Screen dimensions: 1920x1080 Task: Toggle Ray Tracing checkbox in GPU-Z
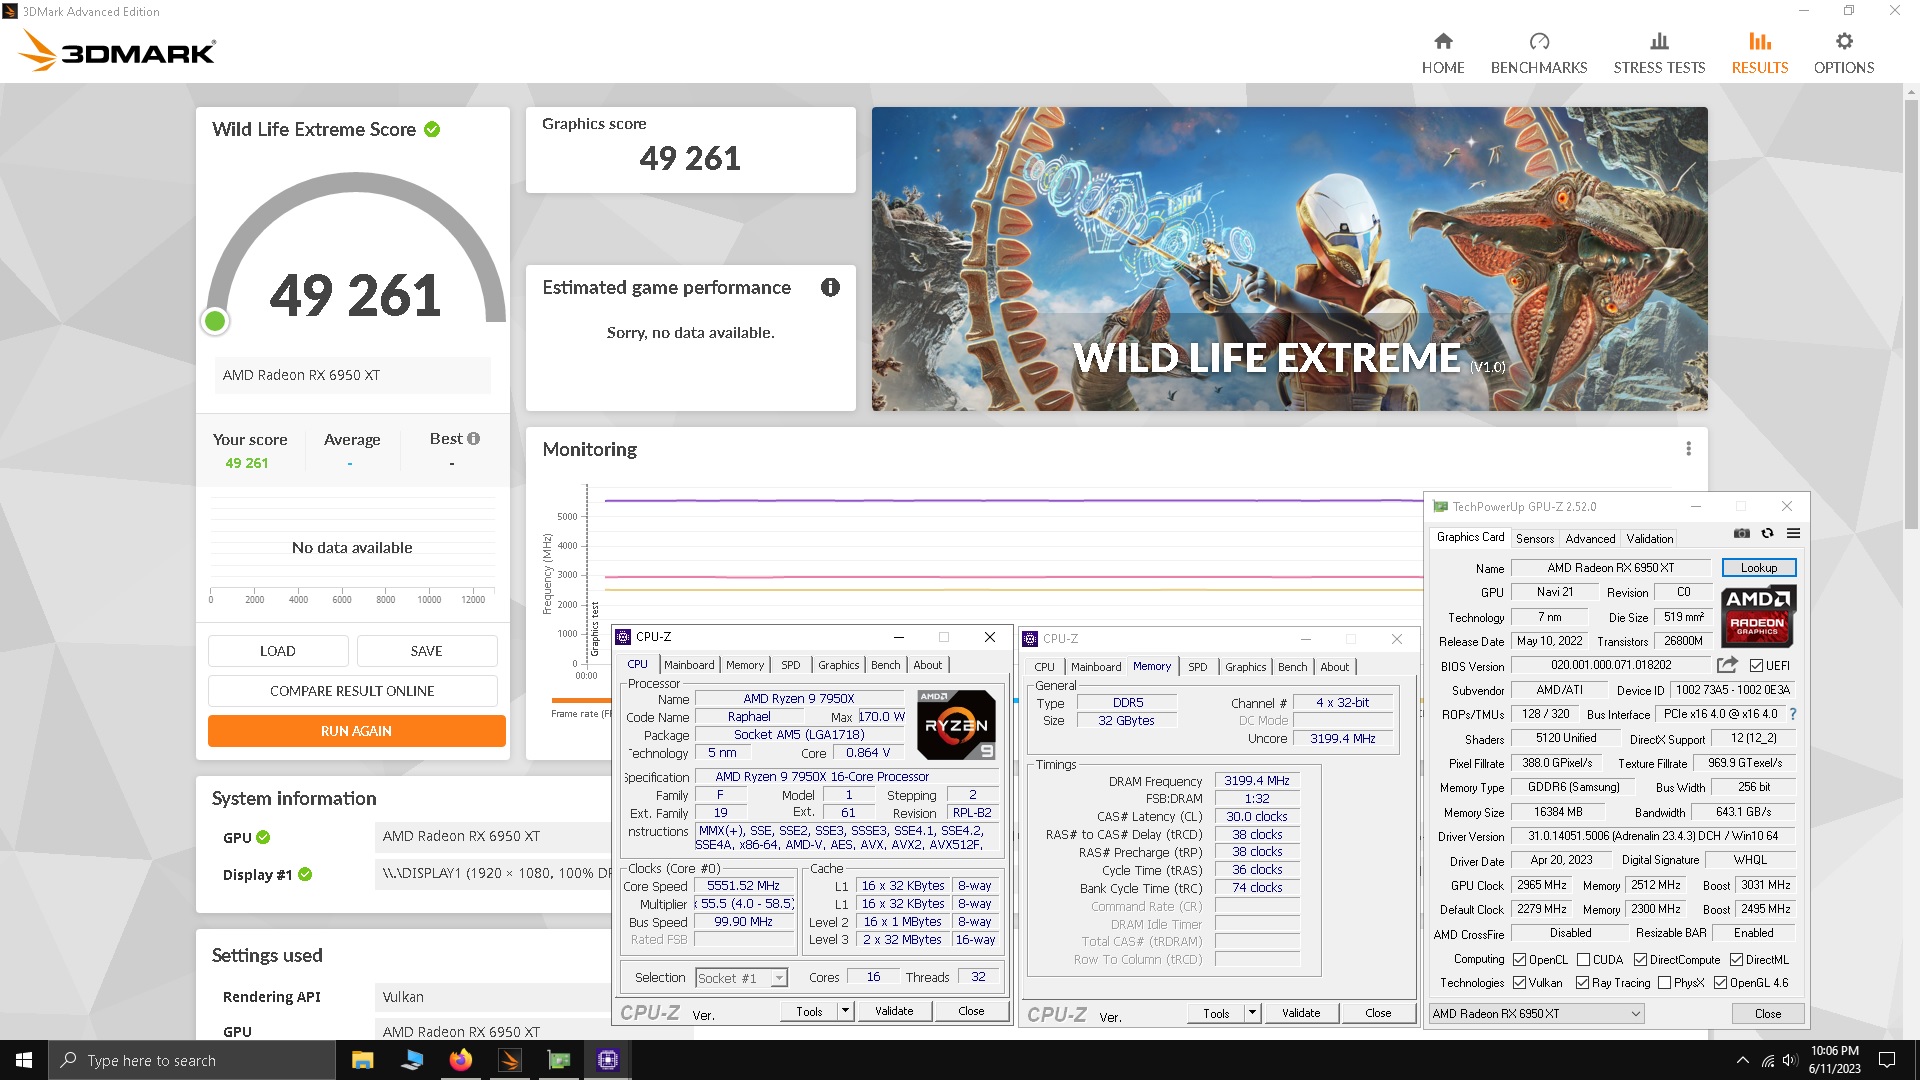coord(1582,983)
